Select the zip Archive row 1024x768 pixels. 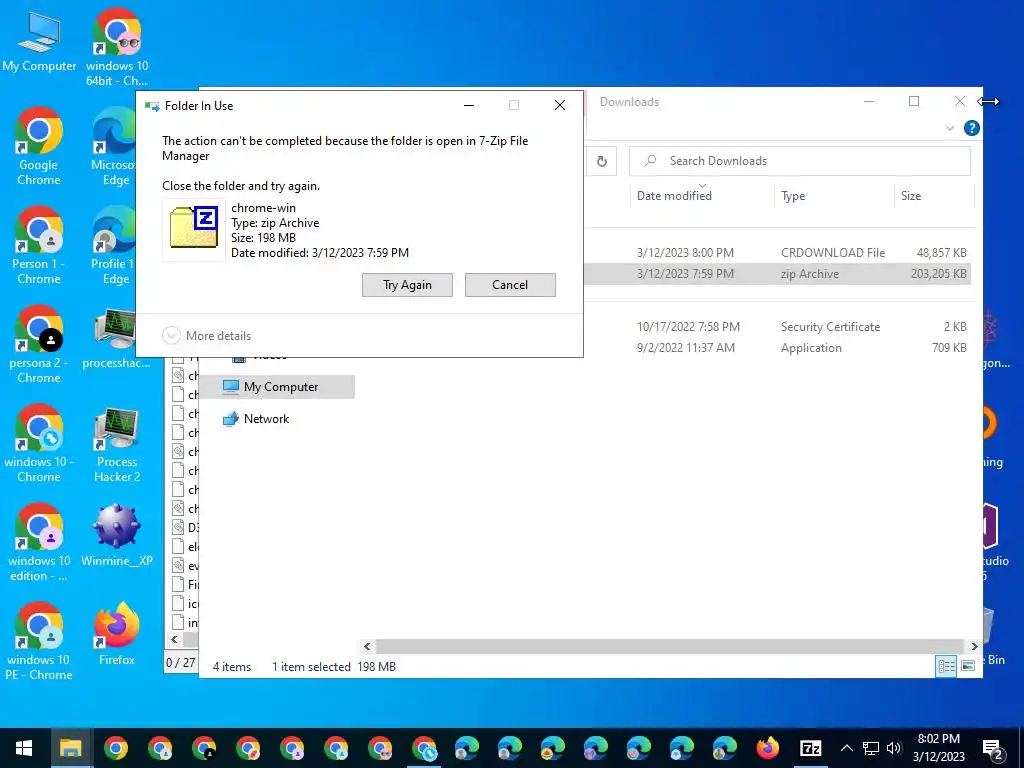tap(778, 274)
